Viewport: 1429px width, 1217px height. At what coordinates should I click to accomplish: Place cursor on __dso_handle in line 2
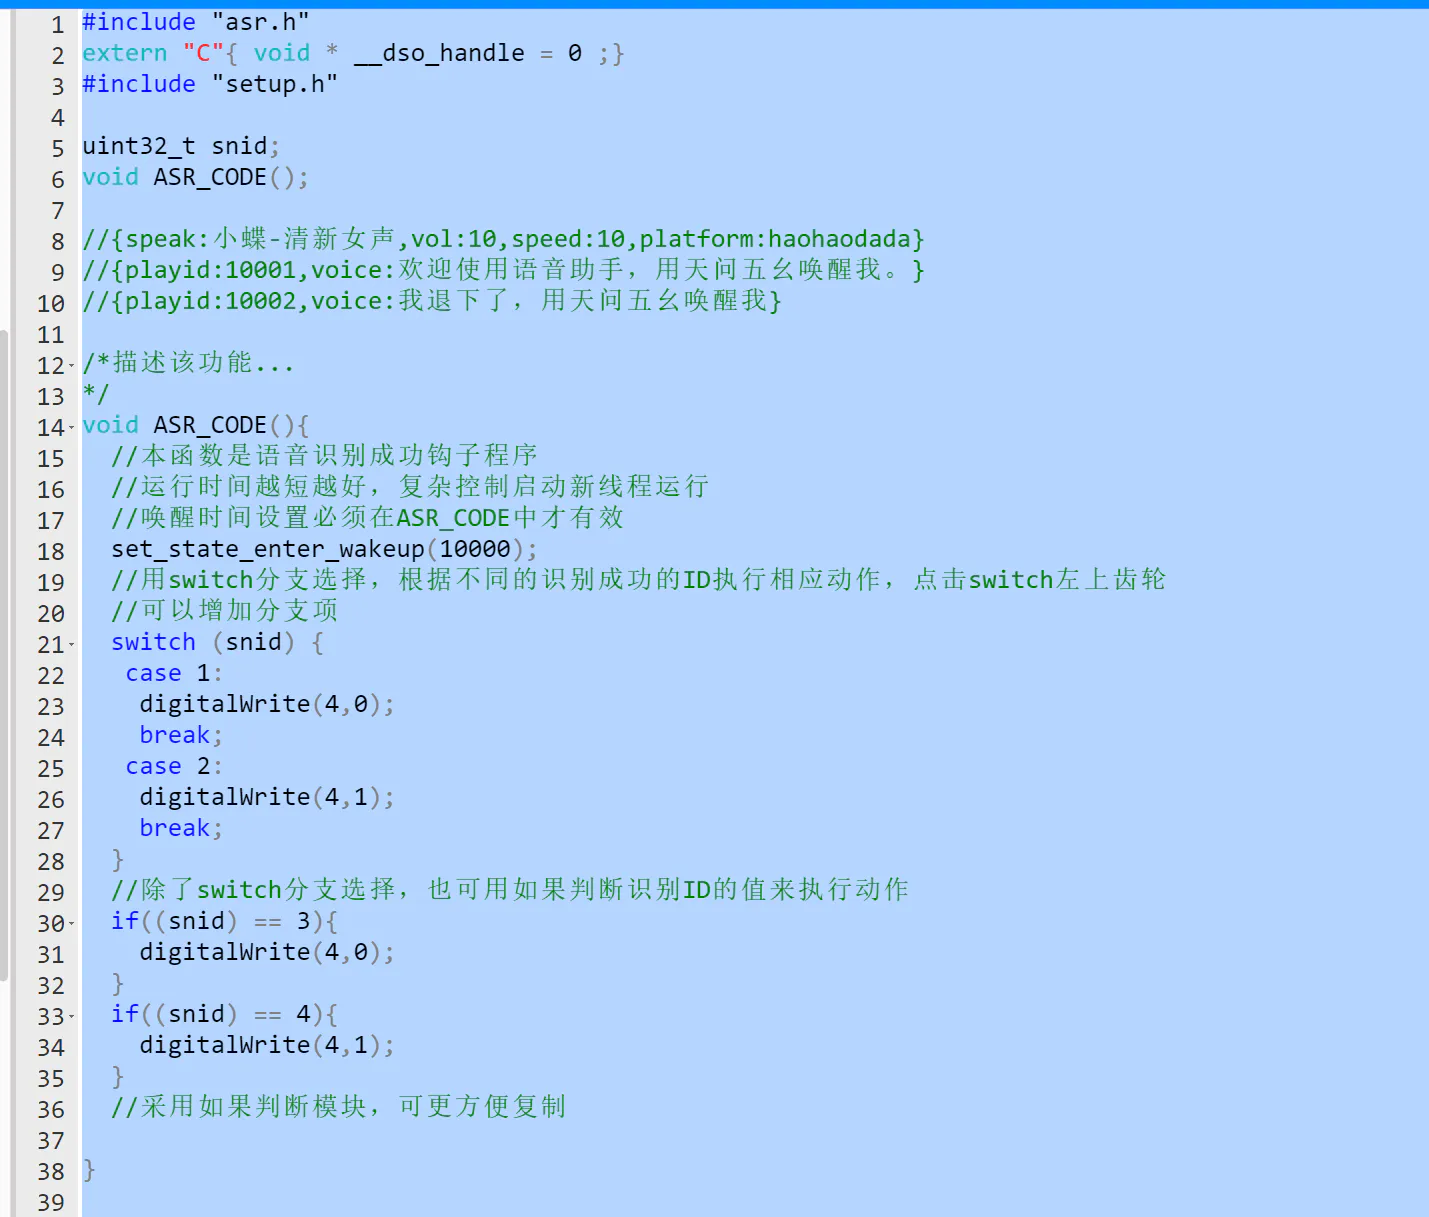439,53
